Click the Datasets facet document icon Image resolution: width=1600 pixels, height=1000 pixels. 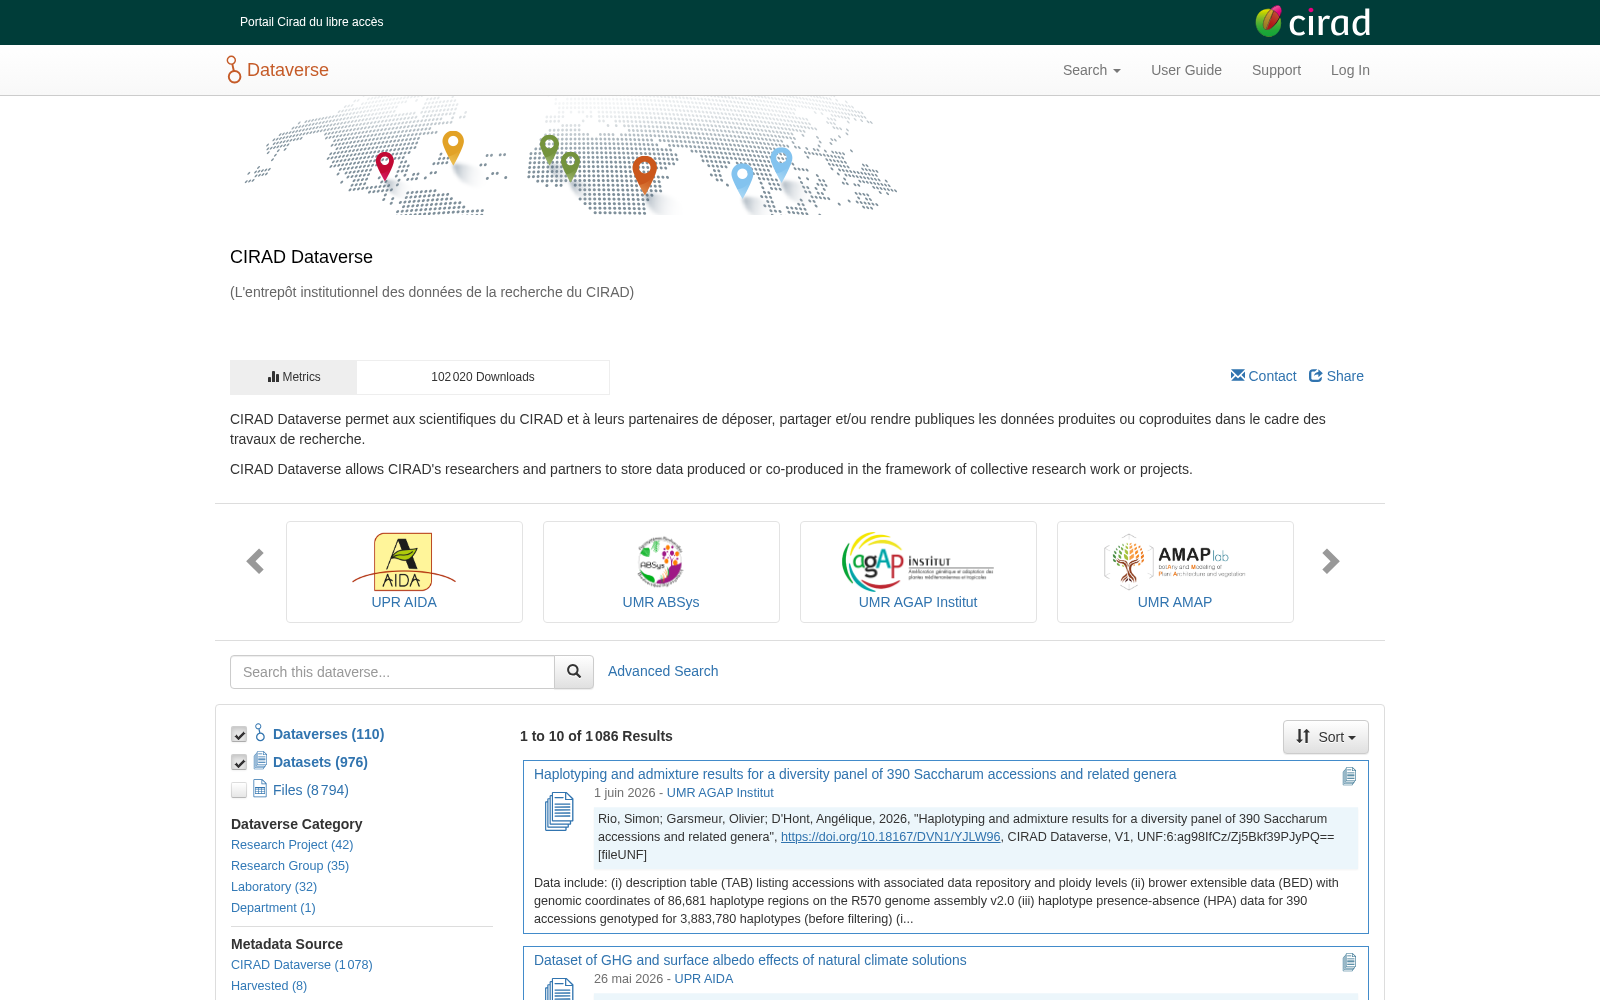point(260,761)
